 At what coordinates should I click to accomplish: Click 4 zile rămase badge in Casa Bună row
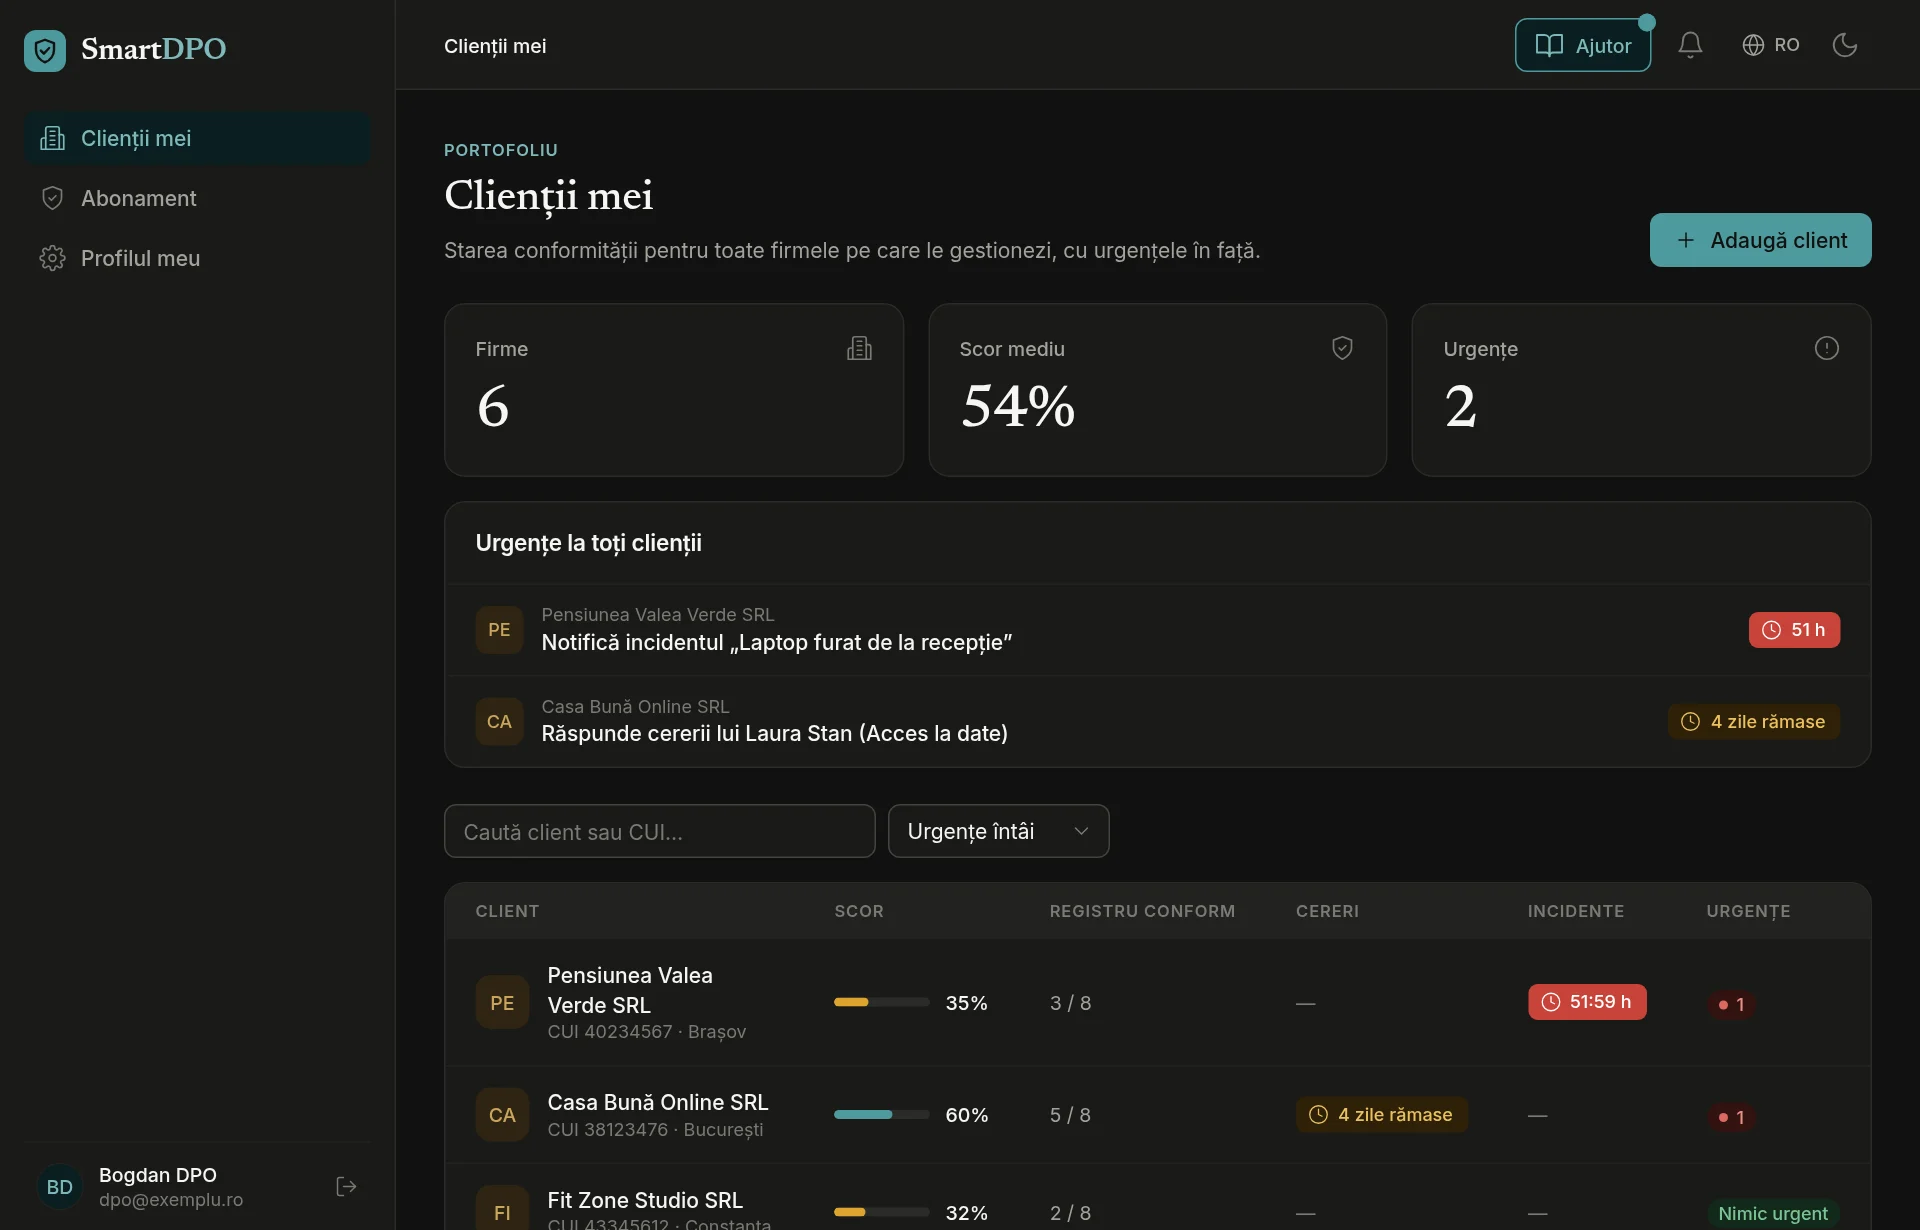pyautogui.click(x=1381, y=1114)
